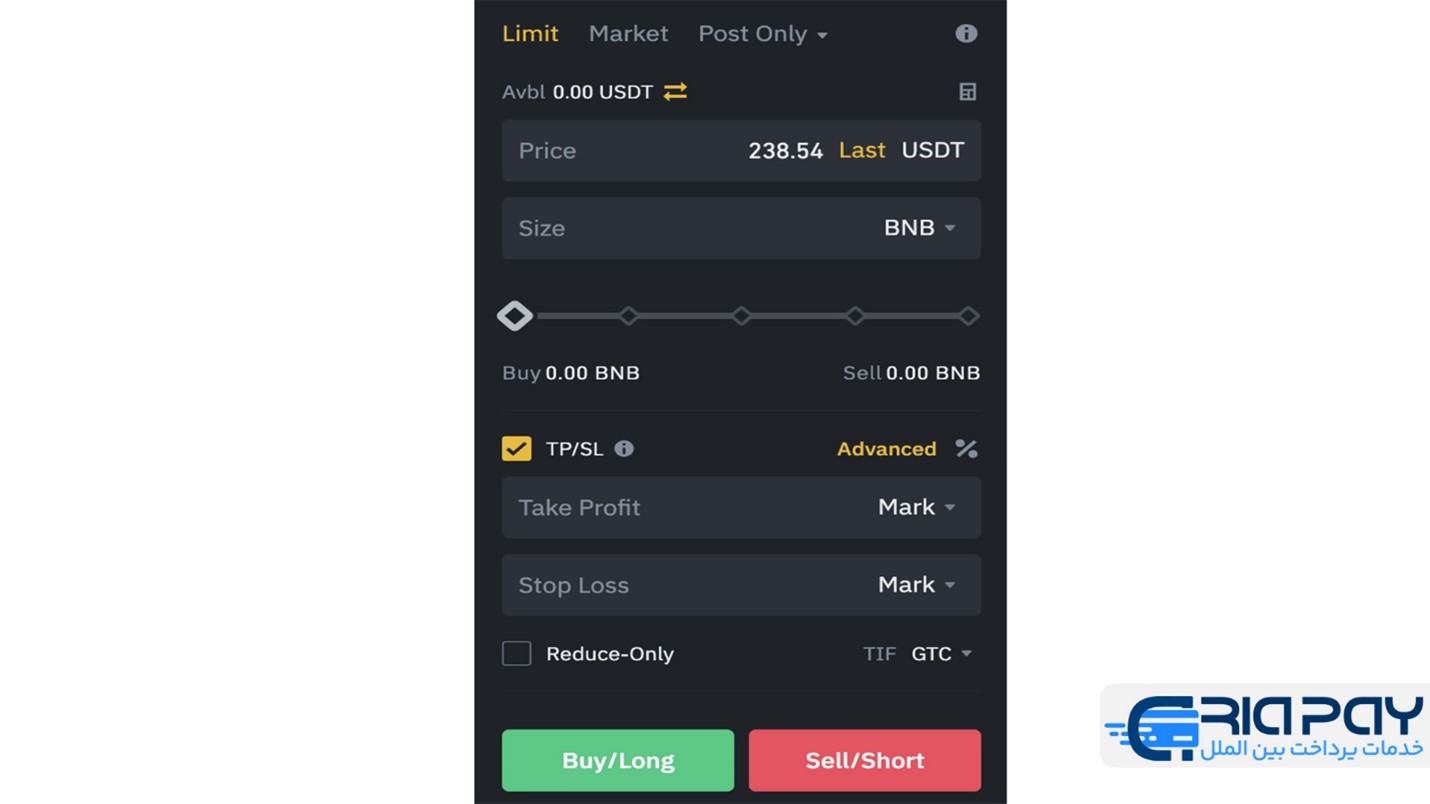The width and height of the screenshot is (1430, 804).
Task: Open the Advanced TP/SL link
Action: (886, 449)
